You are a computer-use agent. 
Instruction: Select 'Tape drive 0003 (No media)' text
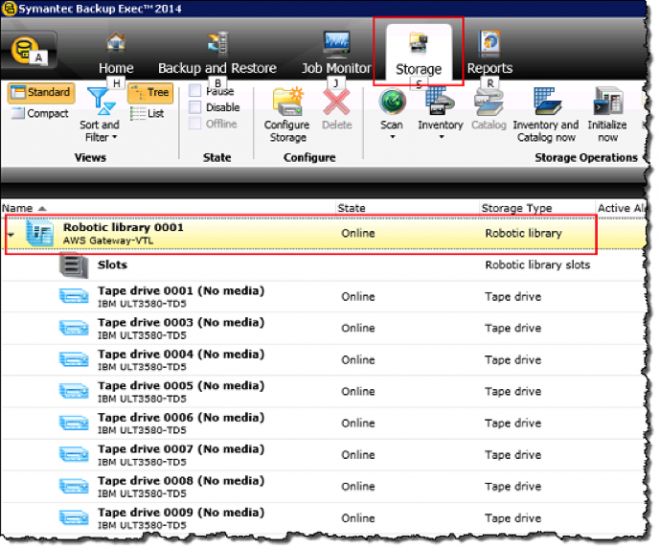[x=181, y=322]
